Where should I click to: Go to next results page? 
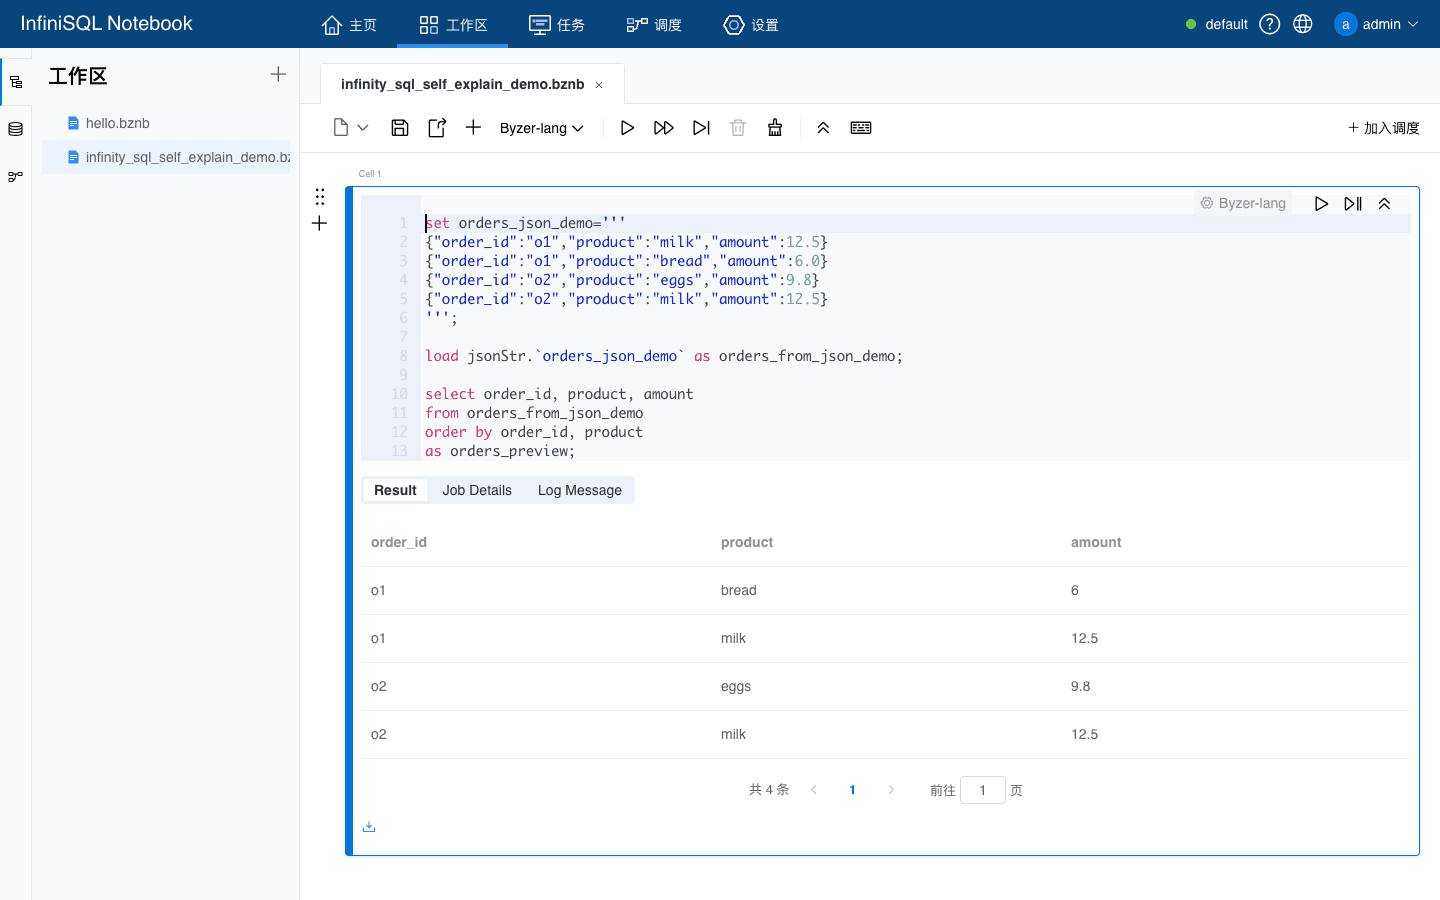(x=891, y=790)
